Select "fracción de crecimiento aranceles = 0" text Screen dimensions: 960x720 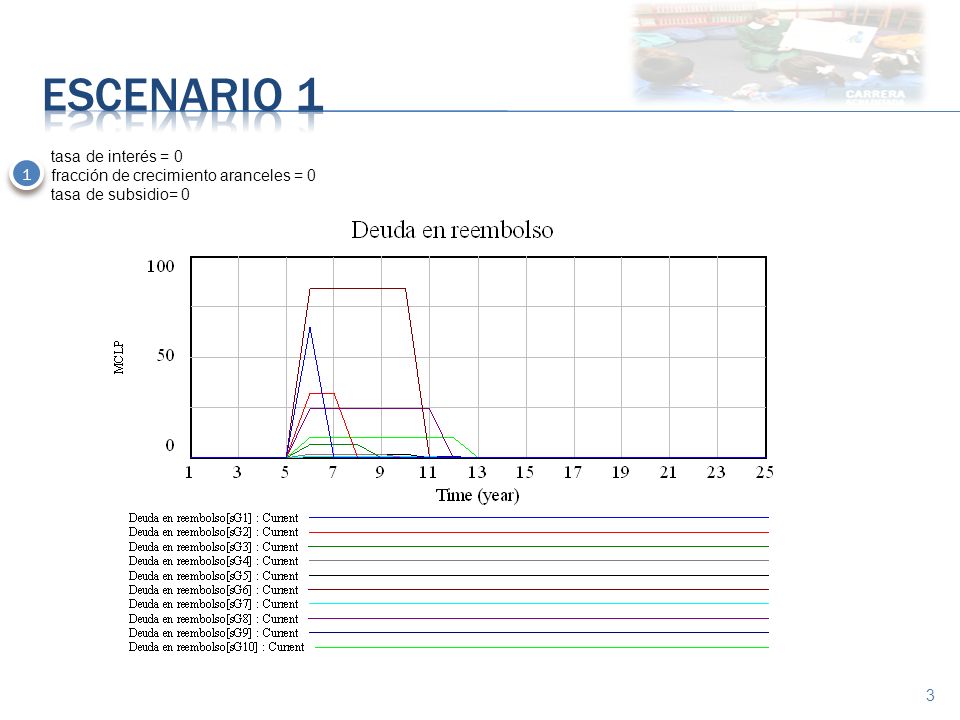tap(183, 176)
